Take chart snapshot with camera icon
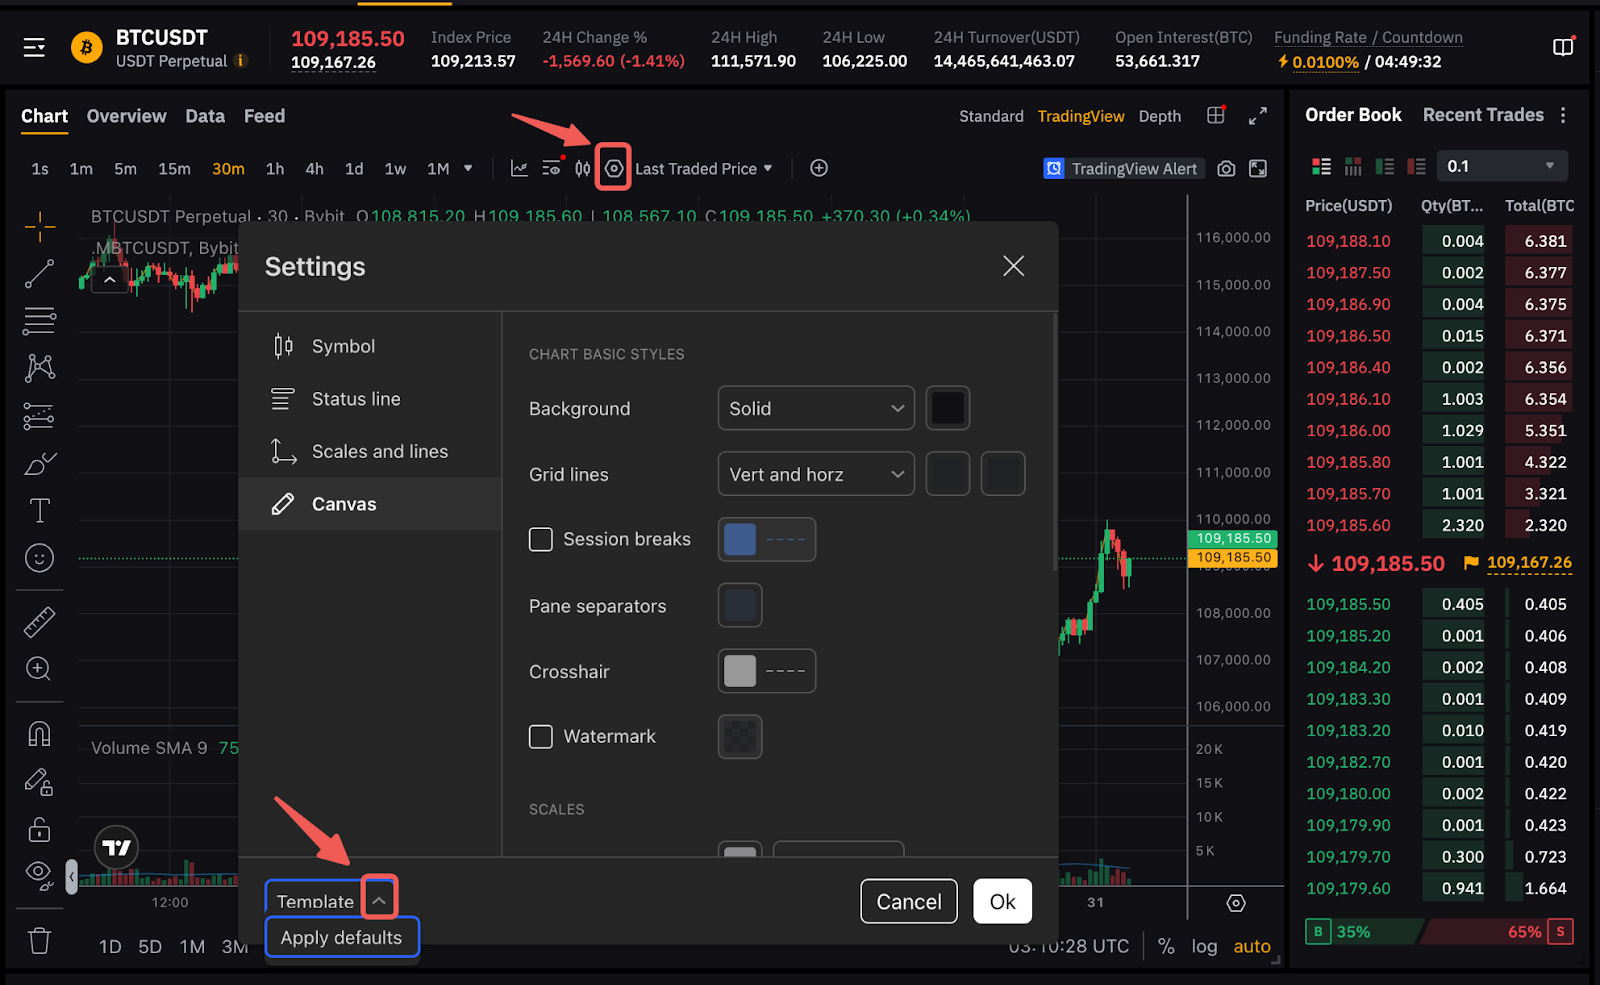Viewport: 1600px width, 985px height. pyautogui.click(x=1226, y=169)
